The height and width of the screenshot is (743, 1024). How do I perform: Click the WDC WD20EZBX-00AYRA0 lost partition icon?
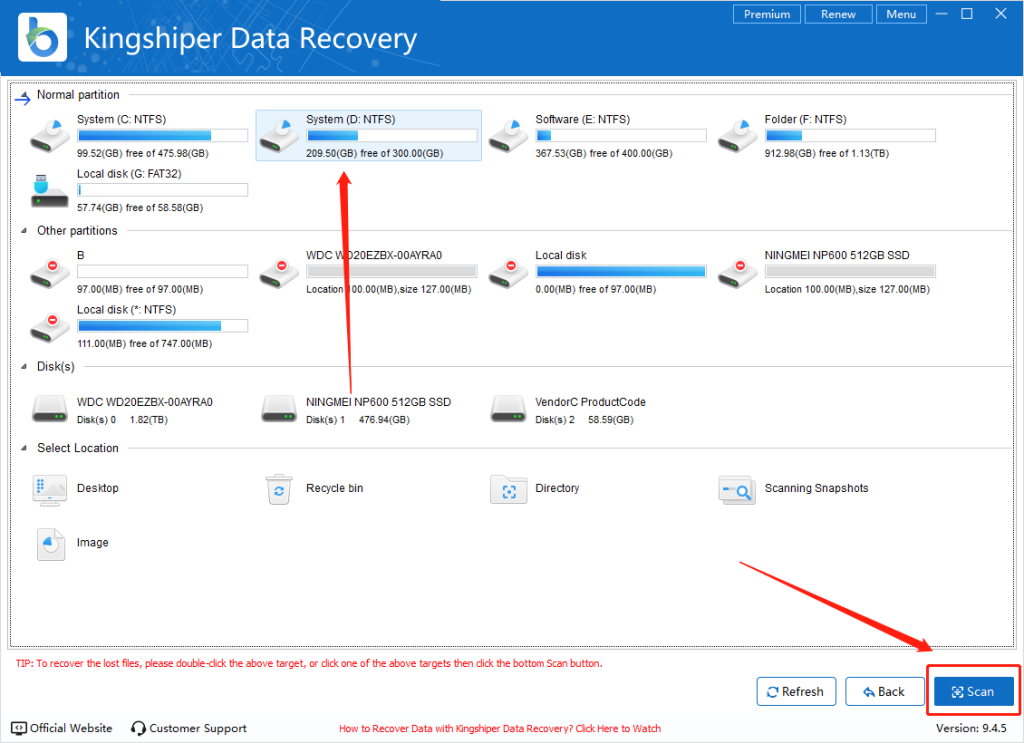(279, 273)
